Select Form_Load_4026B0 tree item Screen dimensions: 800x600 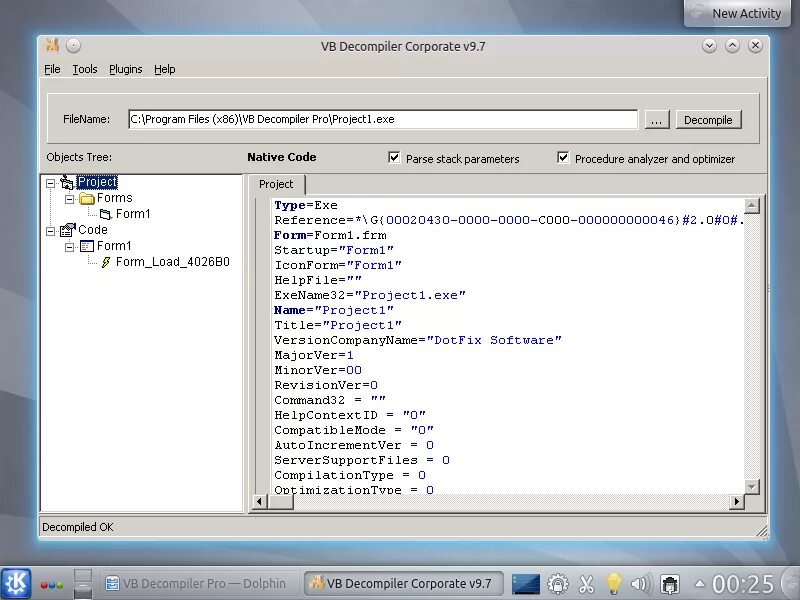click(x=172, y=262)
